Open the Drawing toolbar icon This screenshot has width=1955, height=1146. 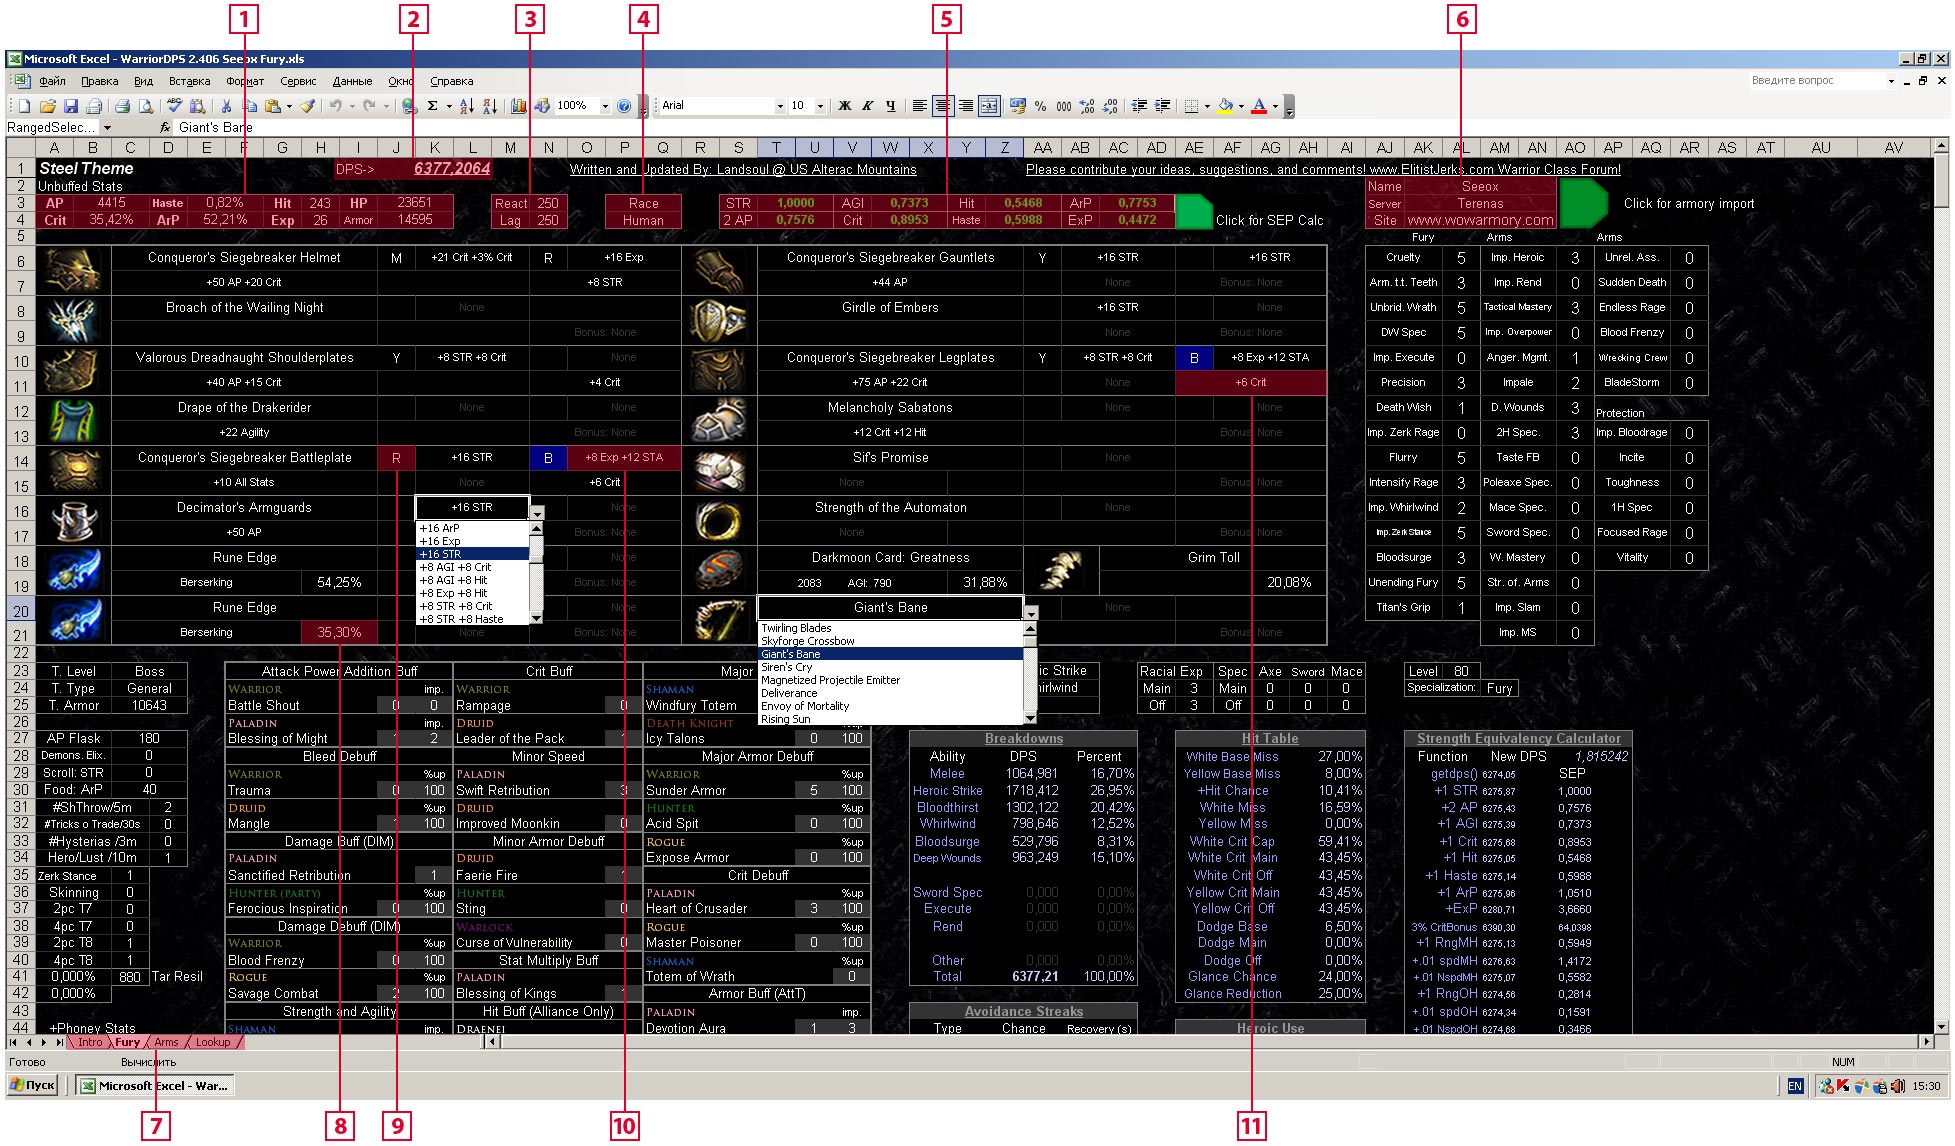coord(542,106)
